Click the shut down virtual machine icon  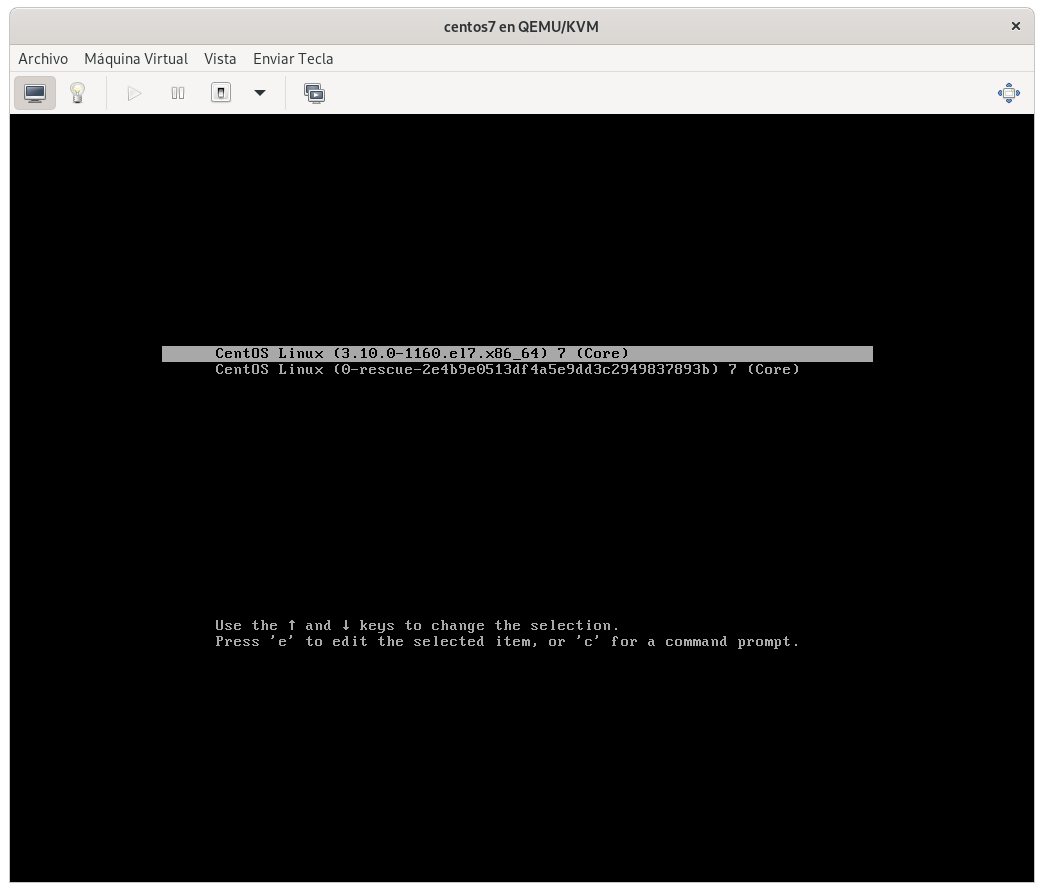[221, 93]
